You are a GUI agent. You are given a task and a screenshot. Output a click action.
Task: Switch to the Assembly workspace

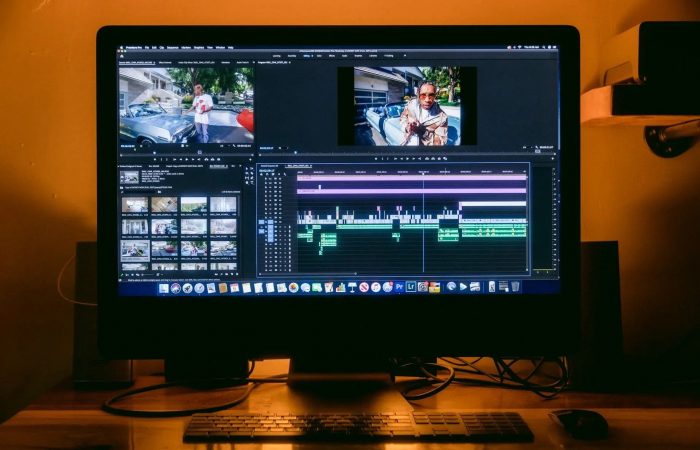[292, 56]
